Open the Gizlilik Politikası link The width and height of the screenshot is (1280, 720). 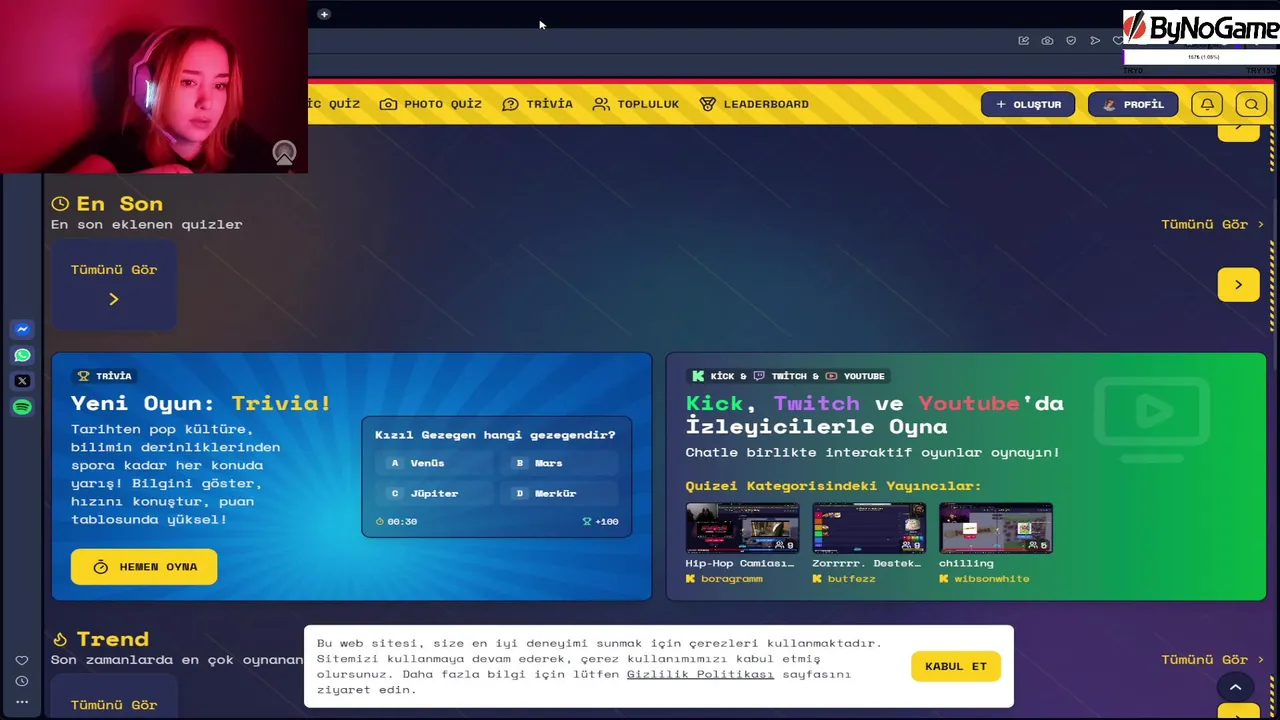(x=700, y=674)
